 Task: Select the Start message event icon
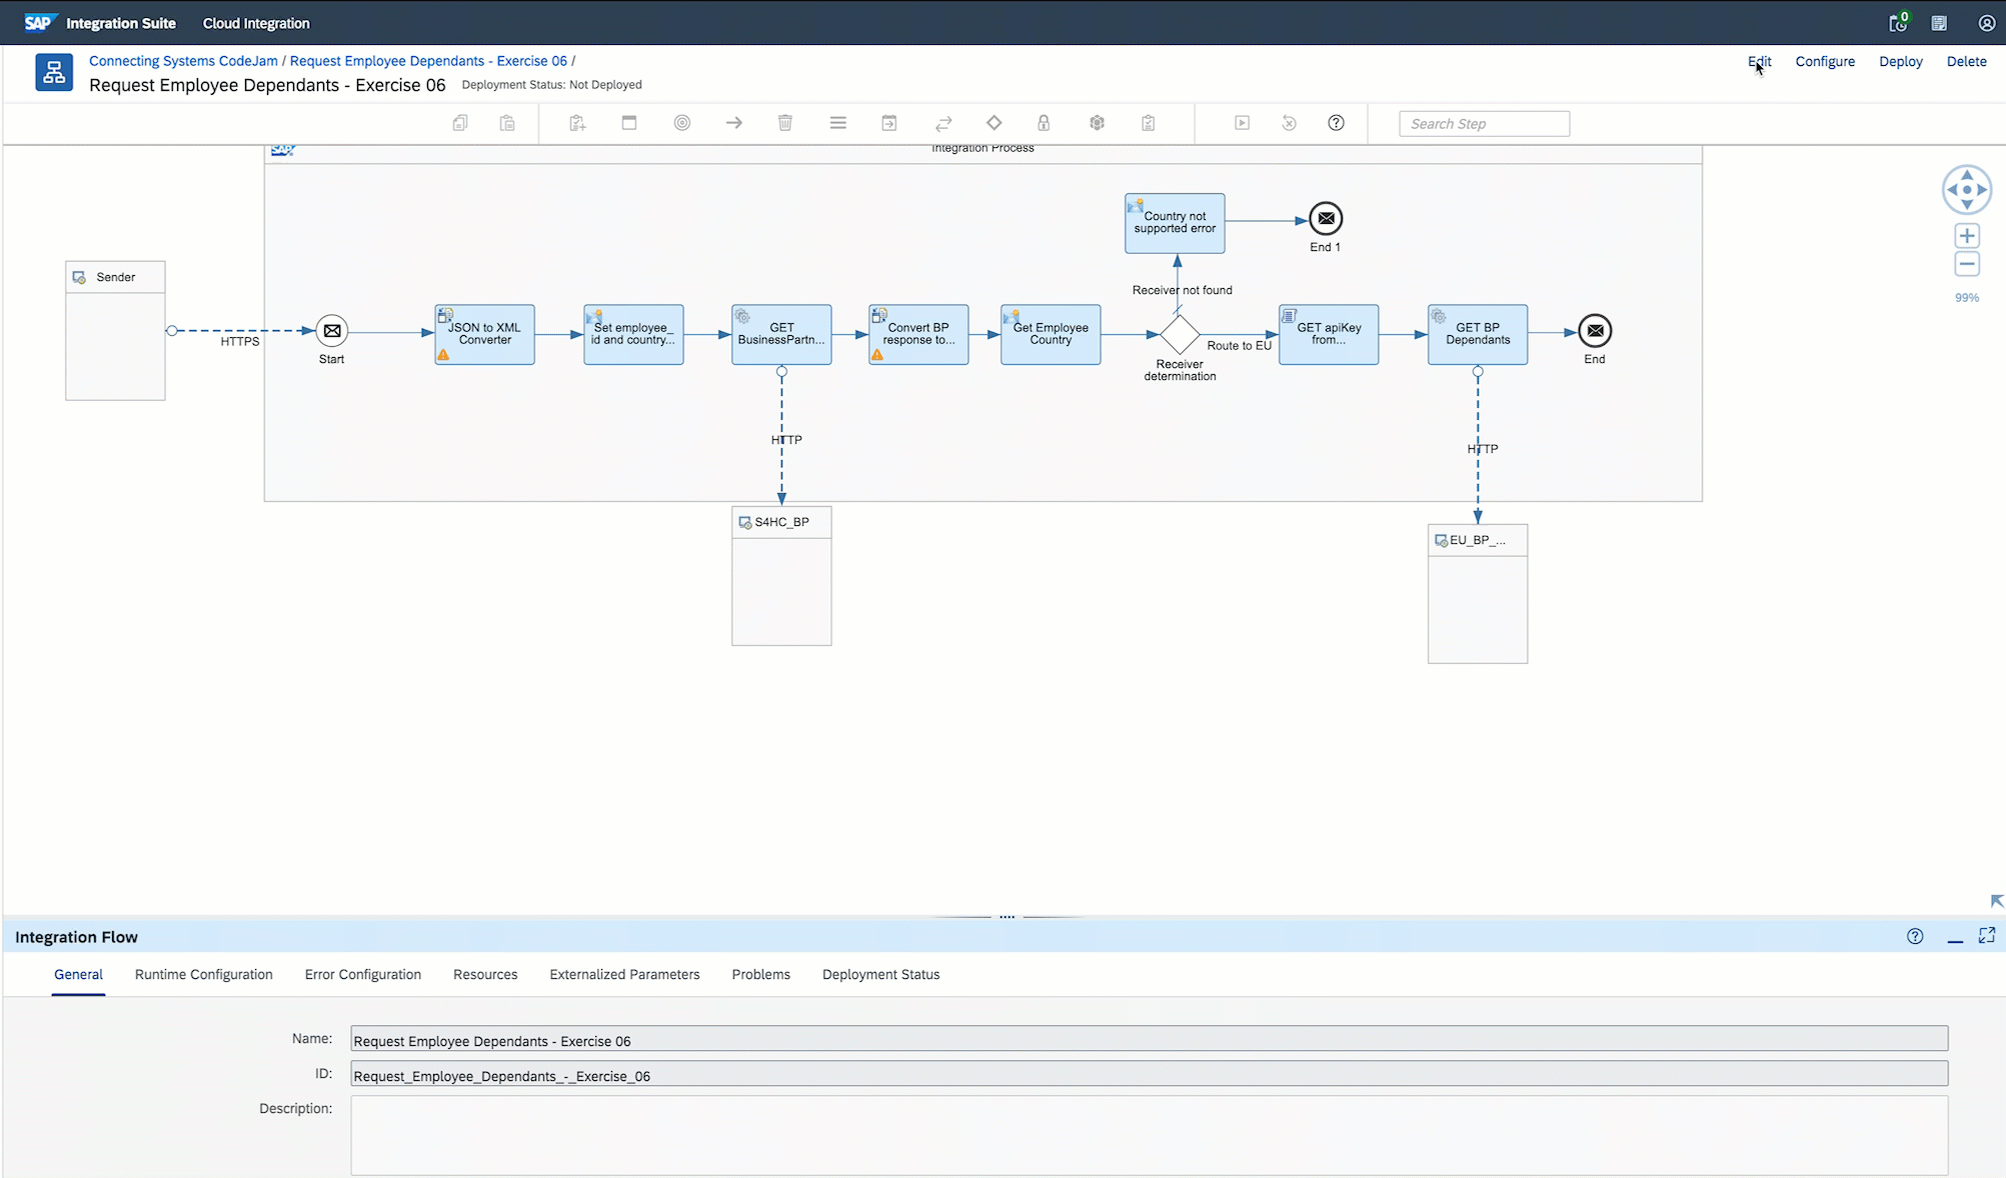click(x=331, y=330)
